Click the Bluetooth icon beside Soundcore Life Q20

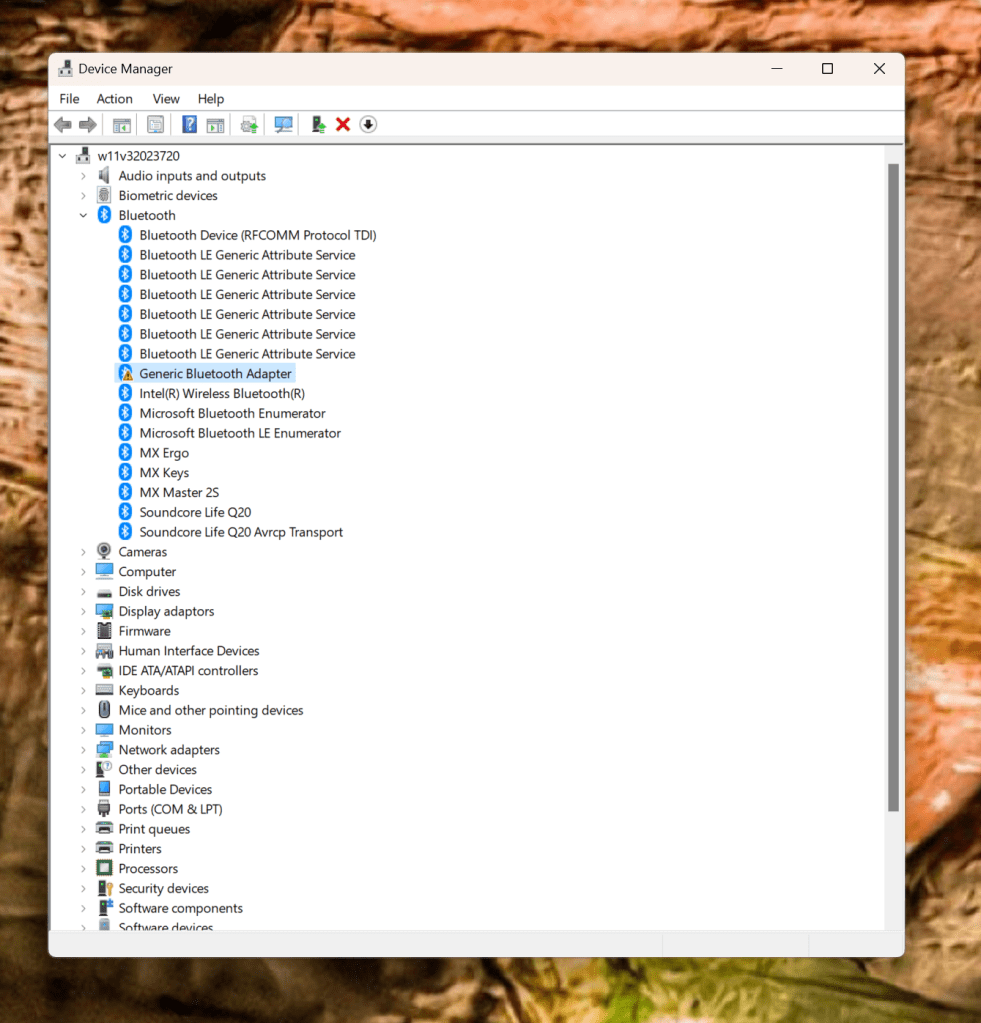(125, 512)
